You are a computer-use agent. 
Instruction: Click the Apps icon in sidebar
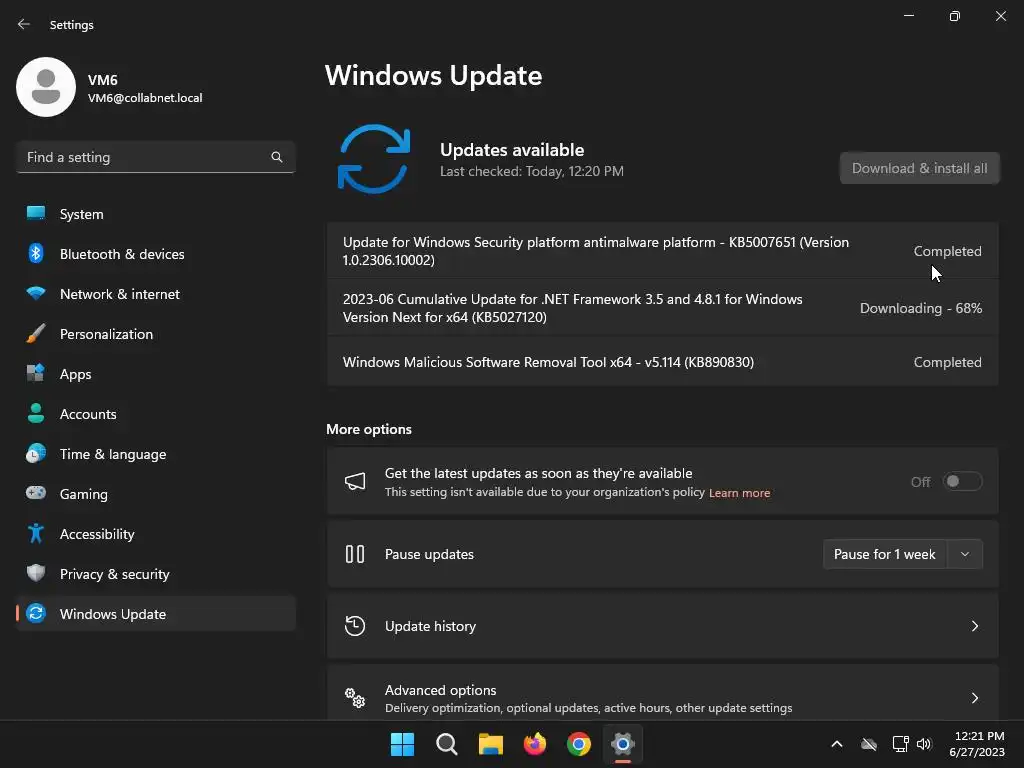pyautogui.click(x=36, y=374)
